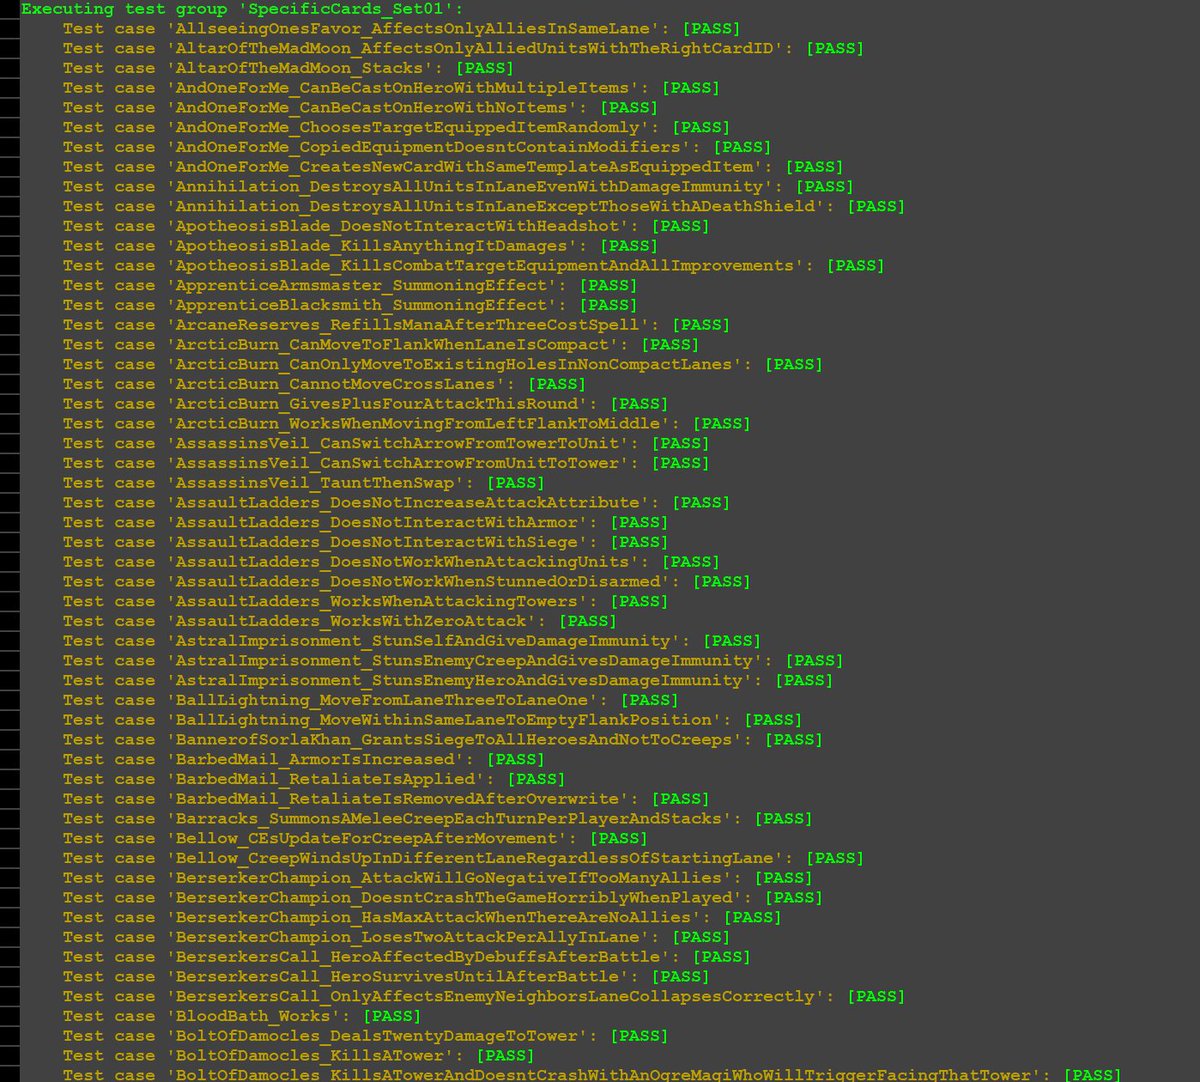1200x1082 pixels.
Task: Click 'BarbedMail_RetaliateIsApplied' test line
Action: coord(314,779)
